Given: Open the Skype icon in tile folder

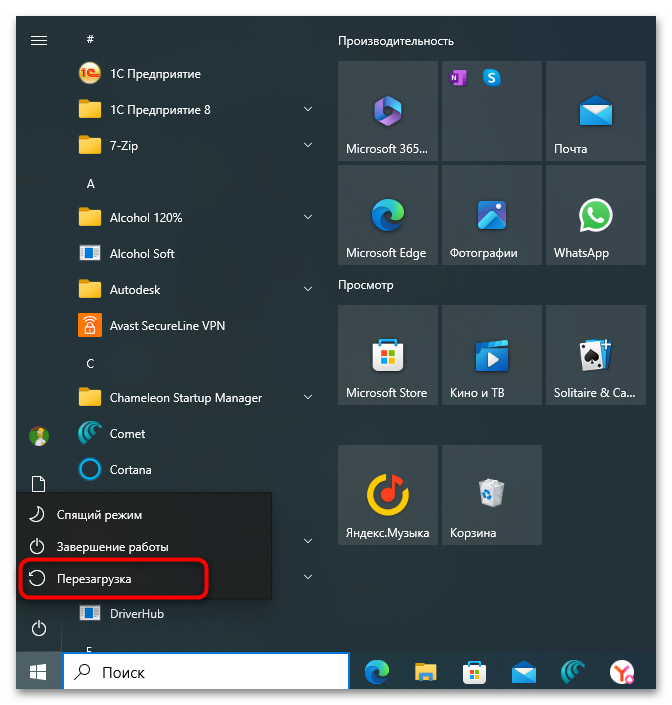Looking at the screenshot, I should click(491, 78).
